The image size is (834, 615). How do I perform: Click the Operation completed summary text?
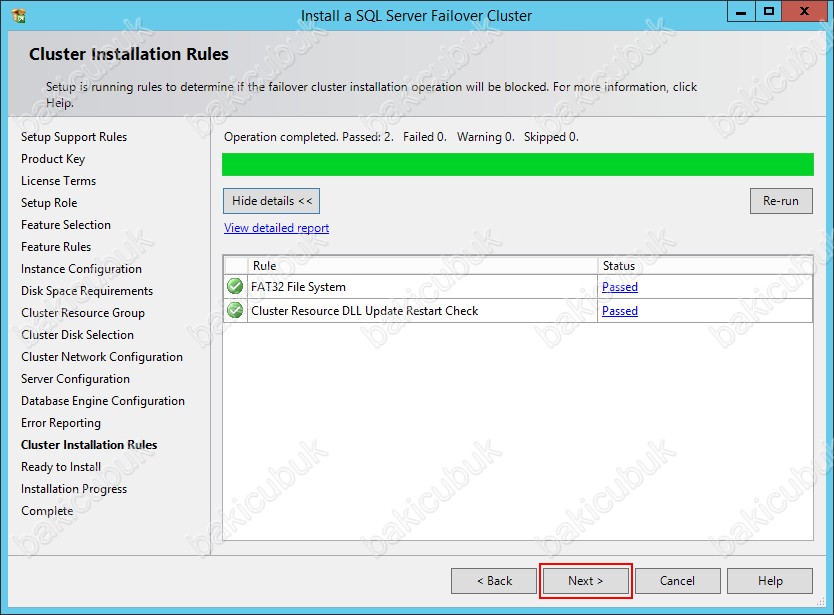coord(401,137)
